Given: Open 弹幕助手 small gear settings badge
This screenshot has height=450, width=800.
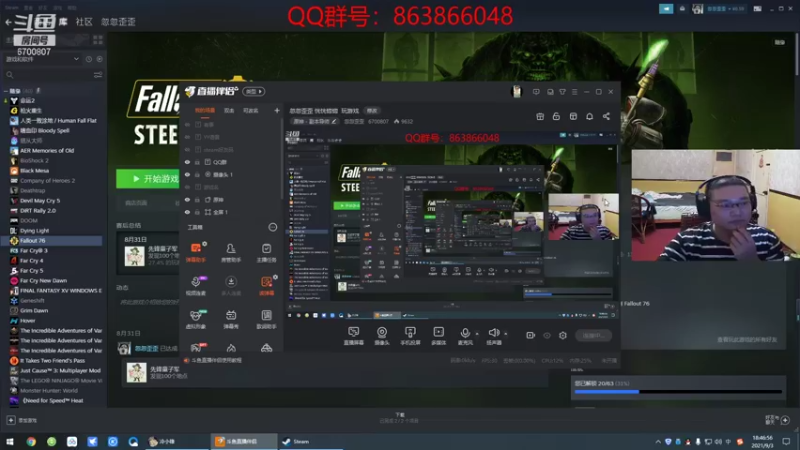Looking at the screenshot, I should (x=205, y=244).
